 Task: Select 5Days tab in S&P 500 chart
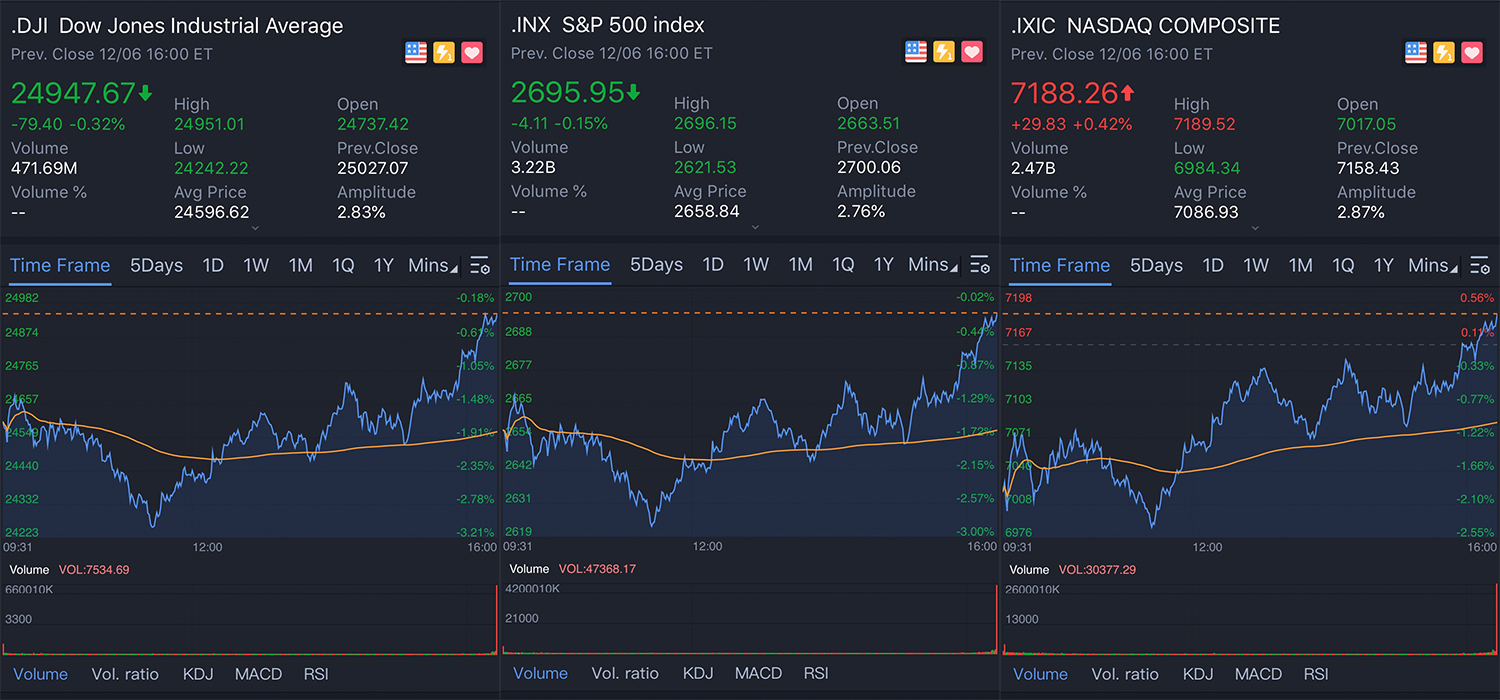pyautogui.click(x=657, y=264)
